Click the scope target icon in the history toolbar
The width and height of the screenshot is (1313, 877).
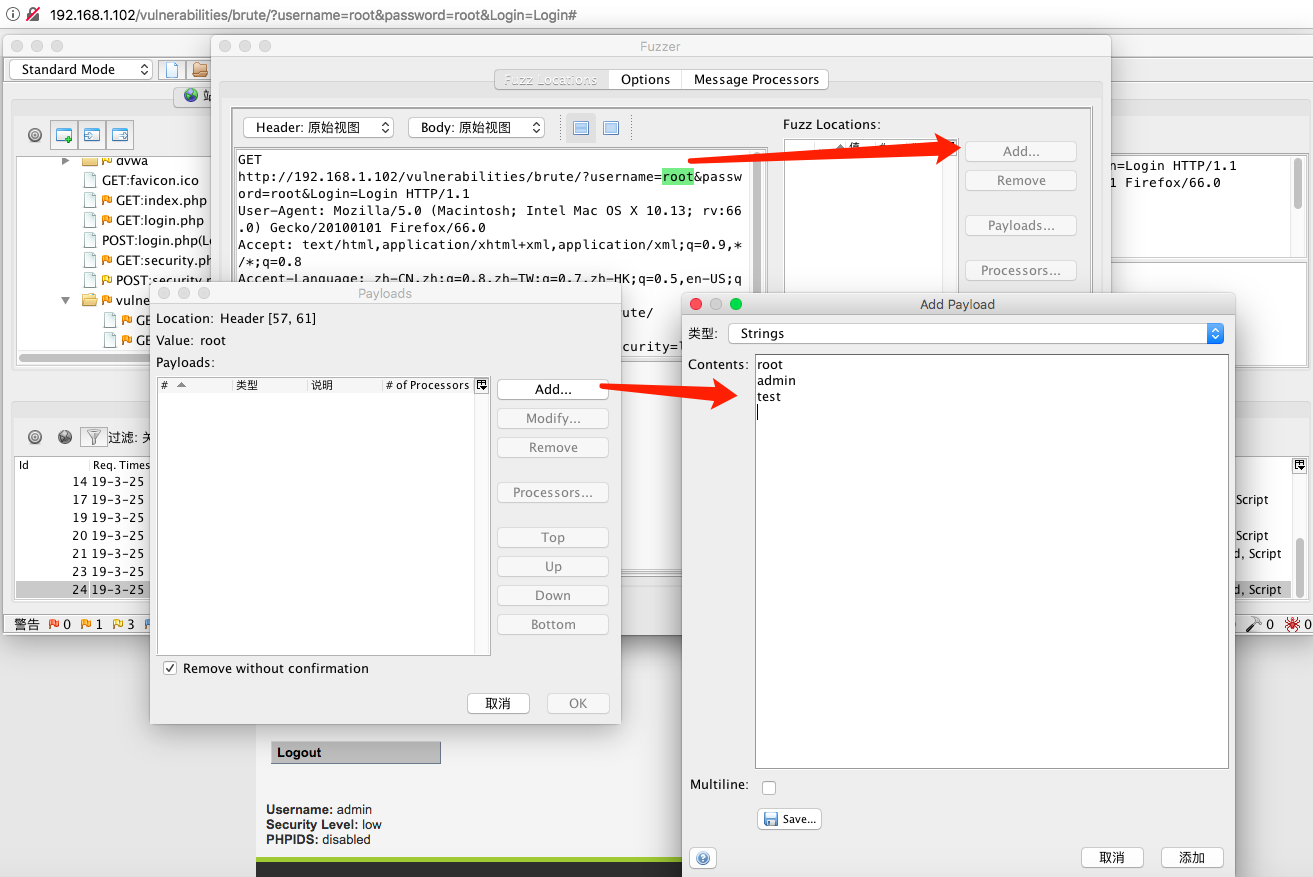point(35,436)
